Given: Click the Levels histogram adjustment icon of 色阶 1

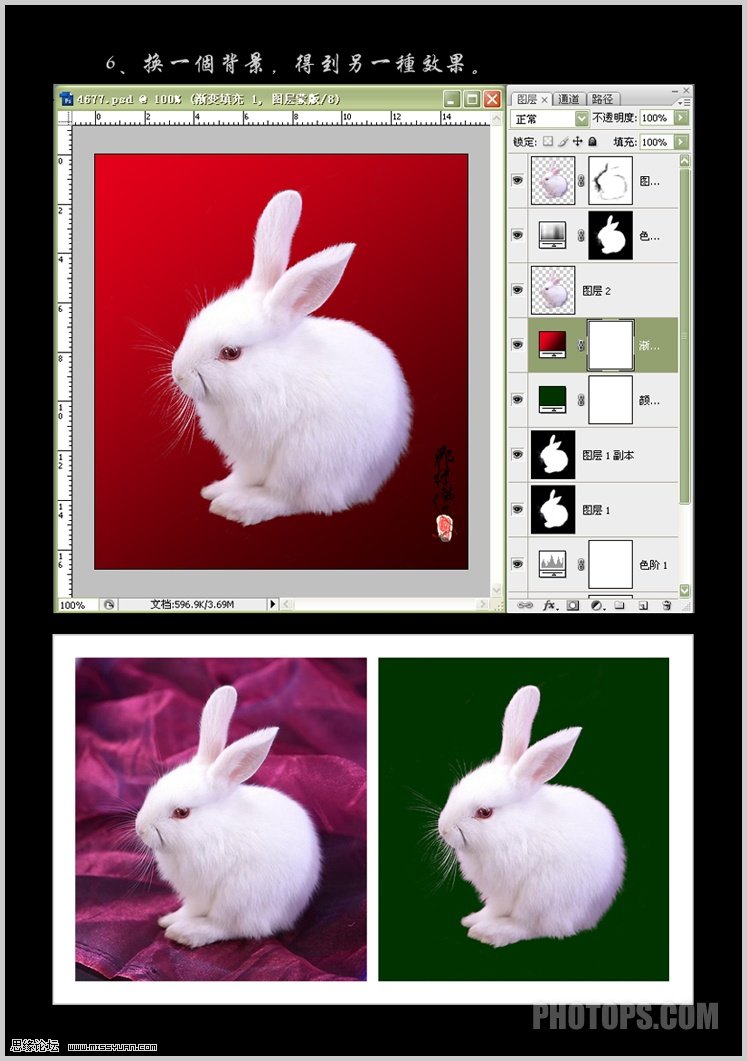Looking at the screenshot, I should (553, 564).
